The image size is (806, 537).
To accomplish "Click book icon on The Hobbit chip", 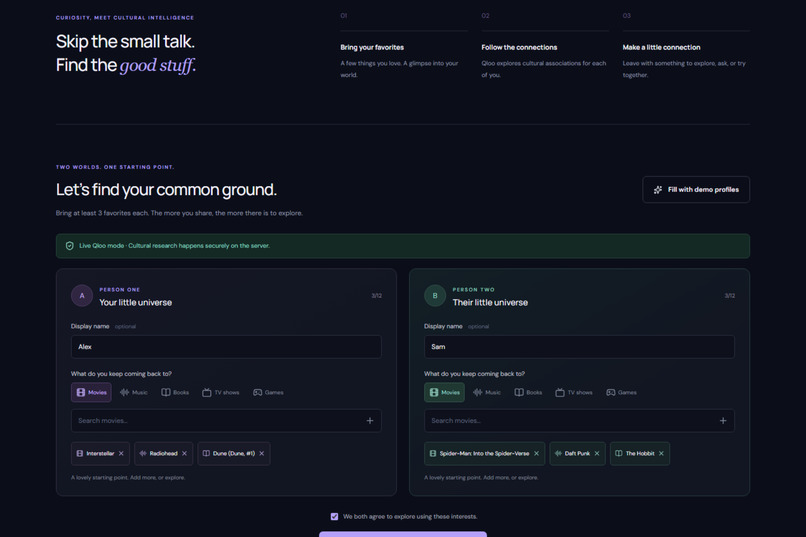I will click(x=619, y=454).
